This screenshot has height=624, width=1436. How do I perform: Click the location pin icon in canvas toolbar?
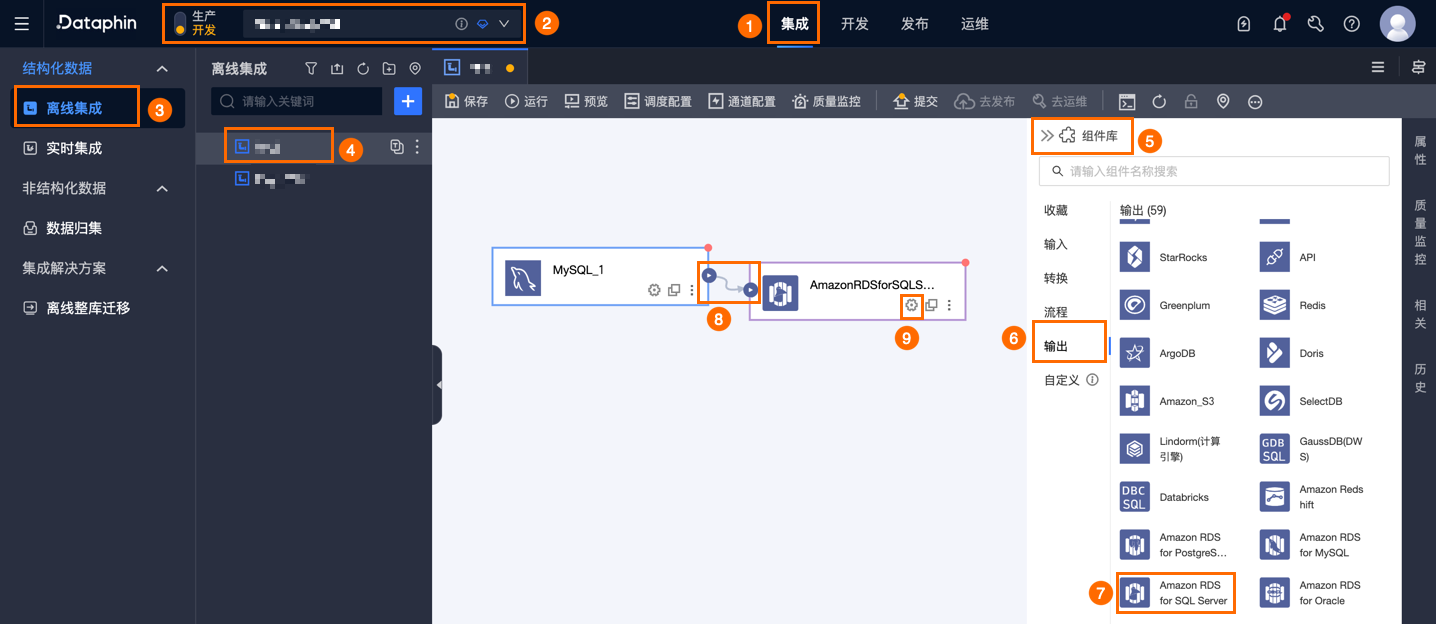(1223, 101)
